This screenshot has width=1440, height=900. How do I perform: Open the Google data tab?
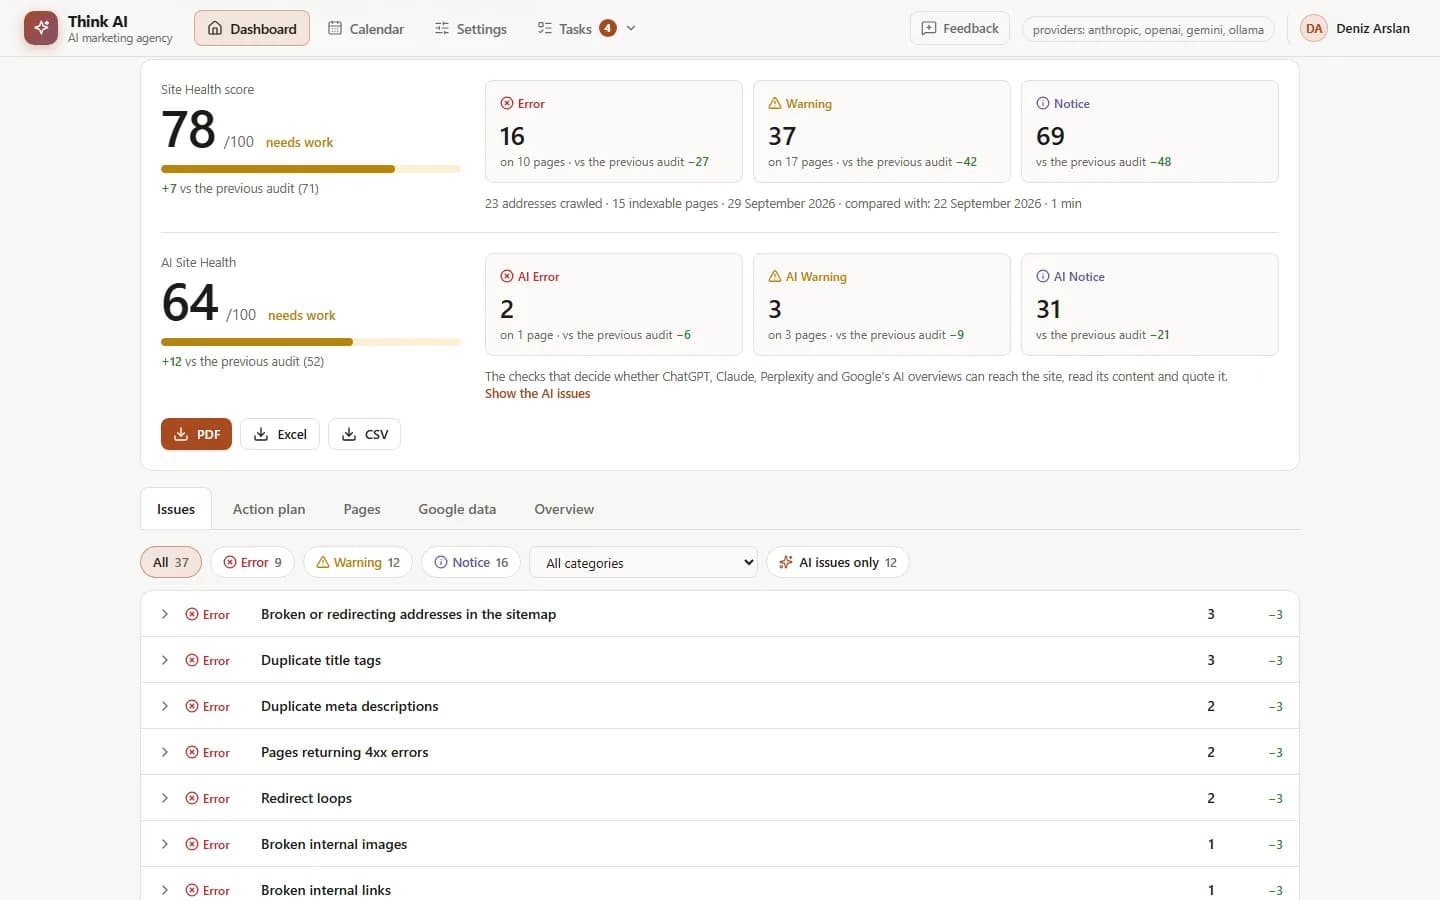click(x=457, y=509)
